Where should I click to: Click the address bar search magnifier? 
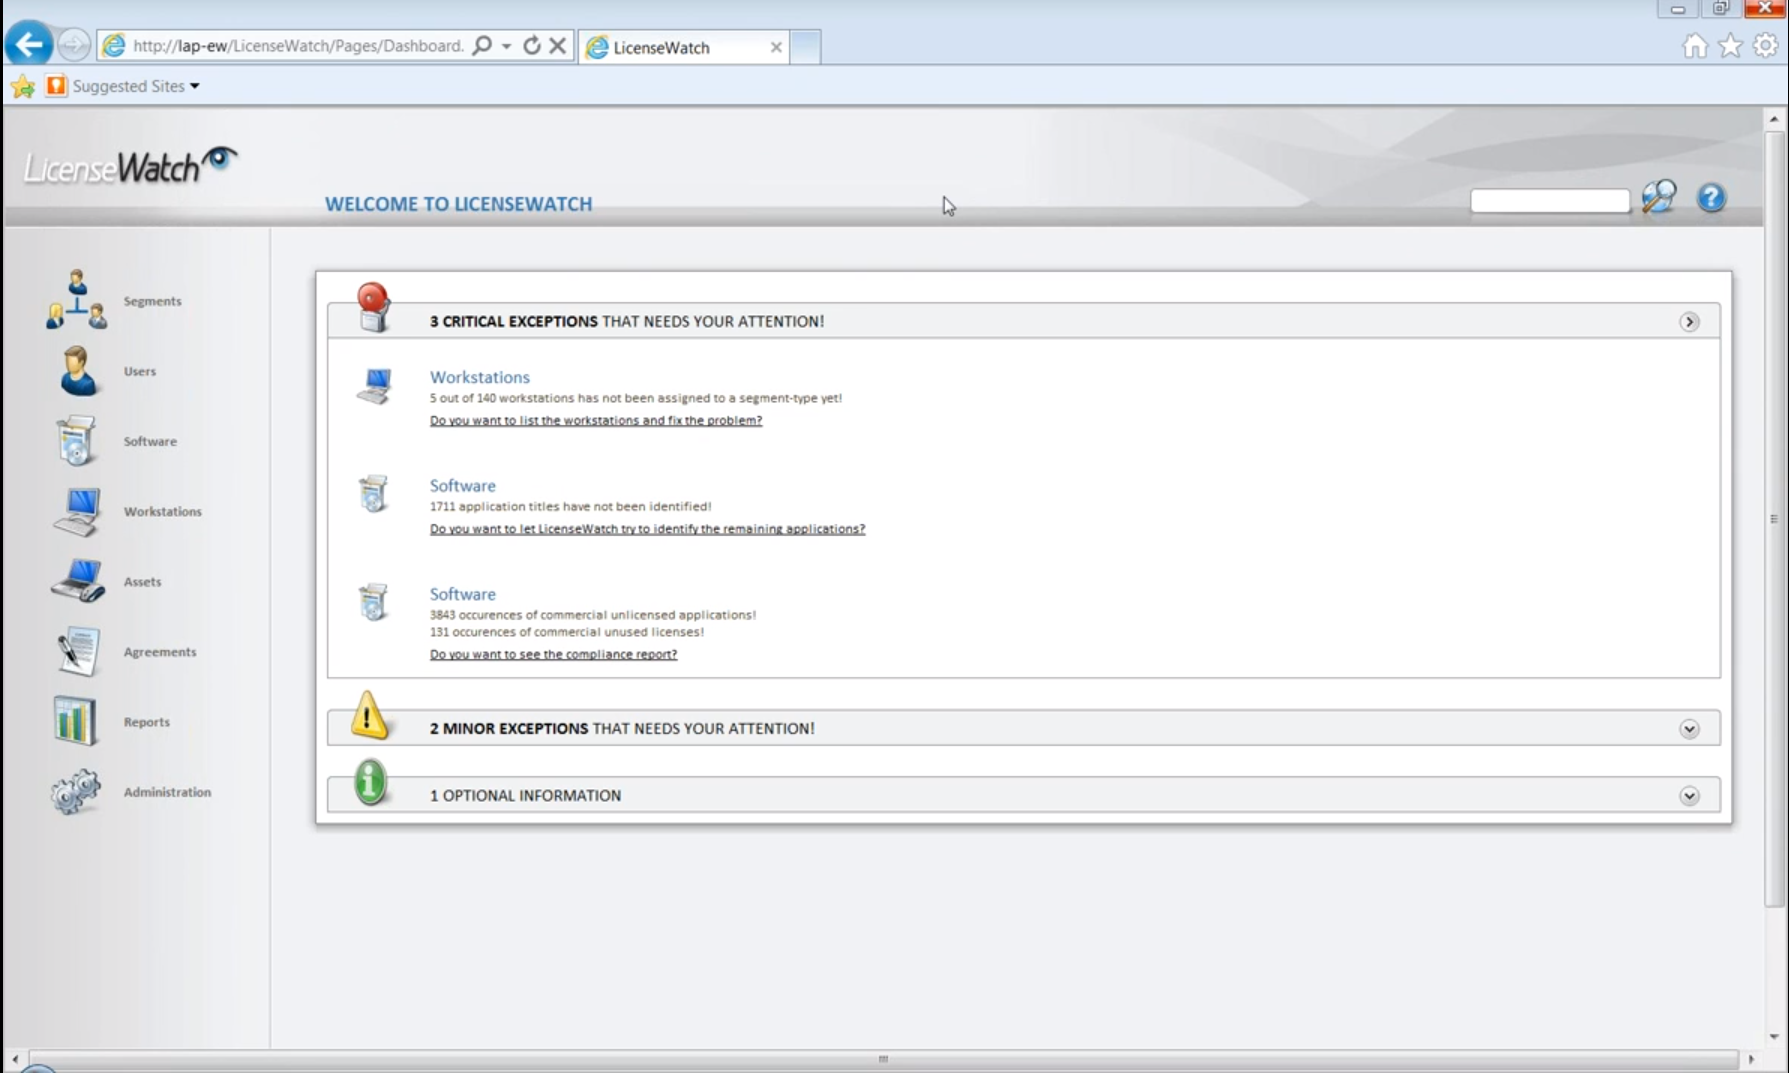coord(482,45)
